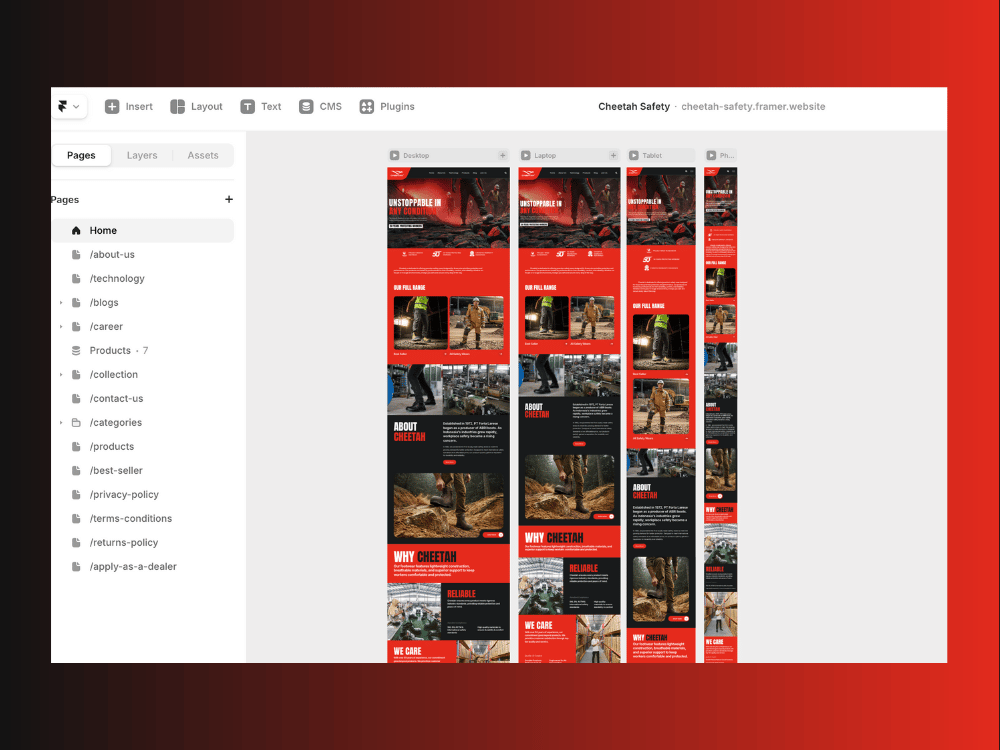Expand the /career page group
This screenshot has width=1000, height=750.
[61, 327]
